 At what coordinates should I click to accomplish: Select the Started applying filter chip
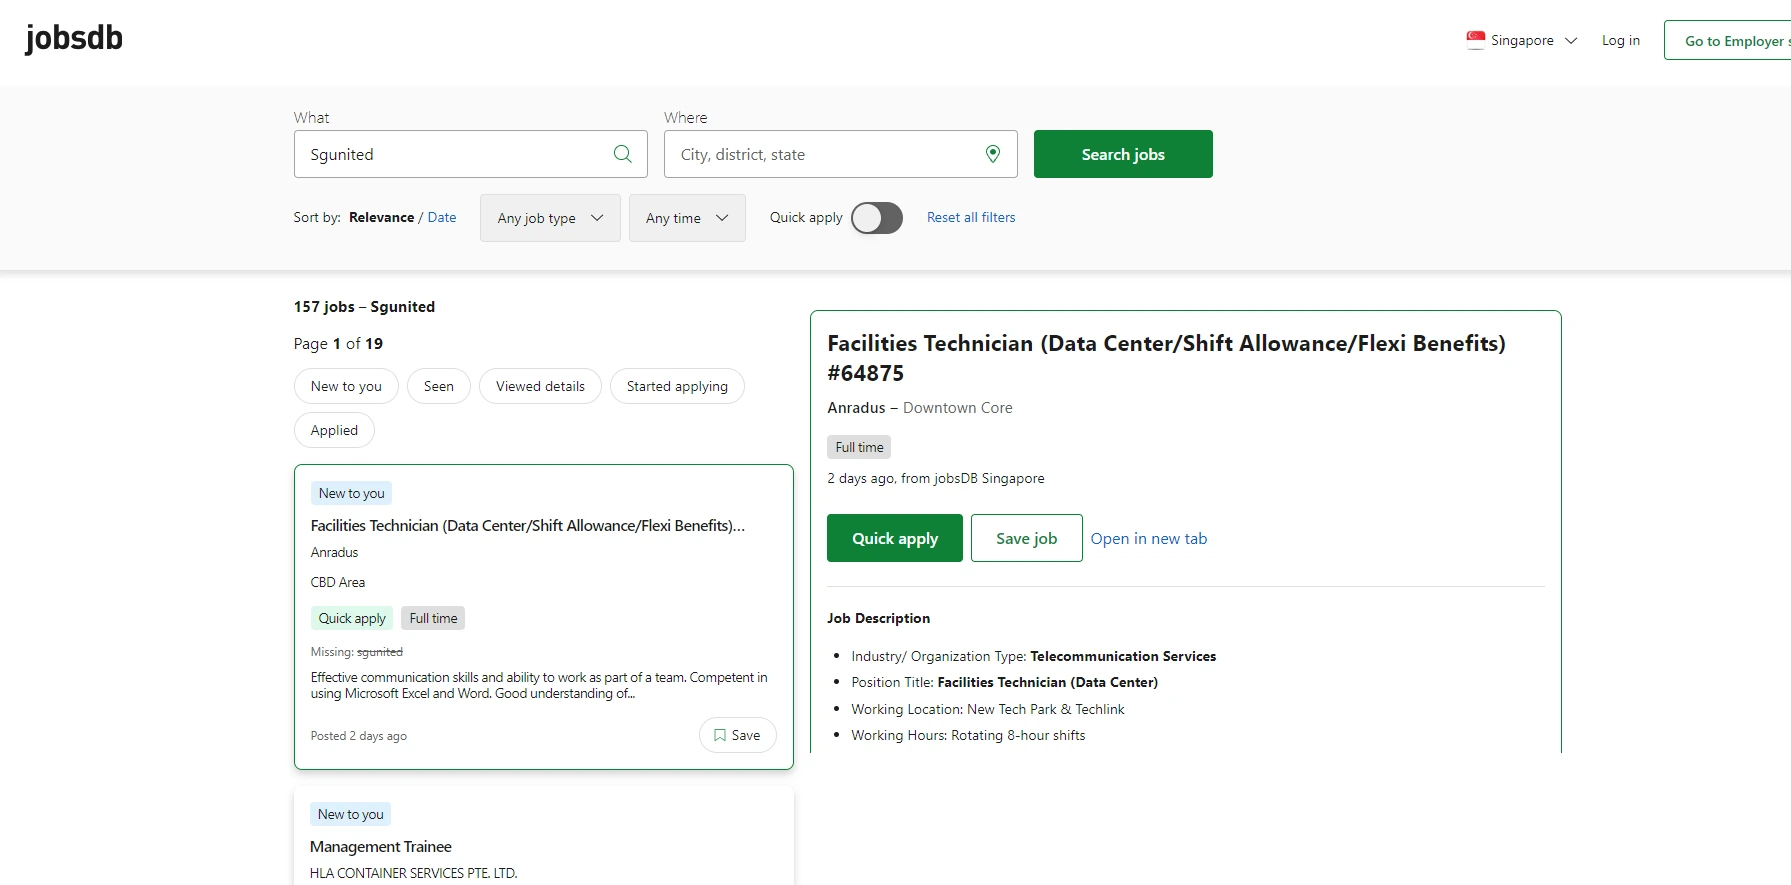click(x=677, y=386)
